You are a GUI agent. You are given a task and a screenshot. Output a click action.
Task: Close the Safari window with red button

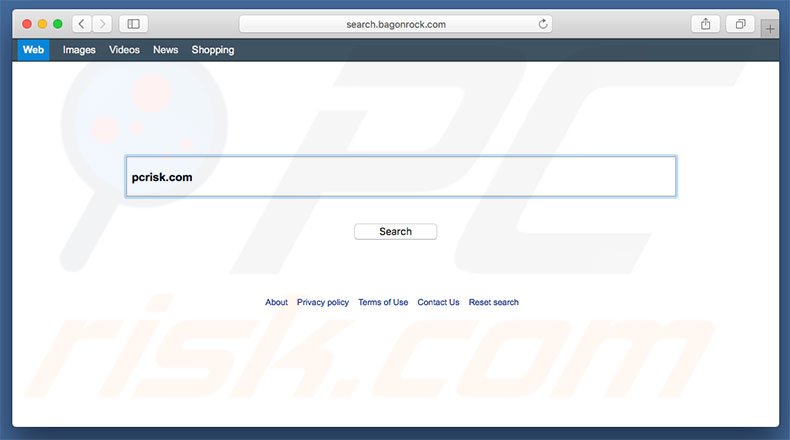pyautogui.click(x=27, y=24)
